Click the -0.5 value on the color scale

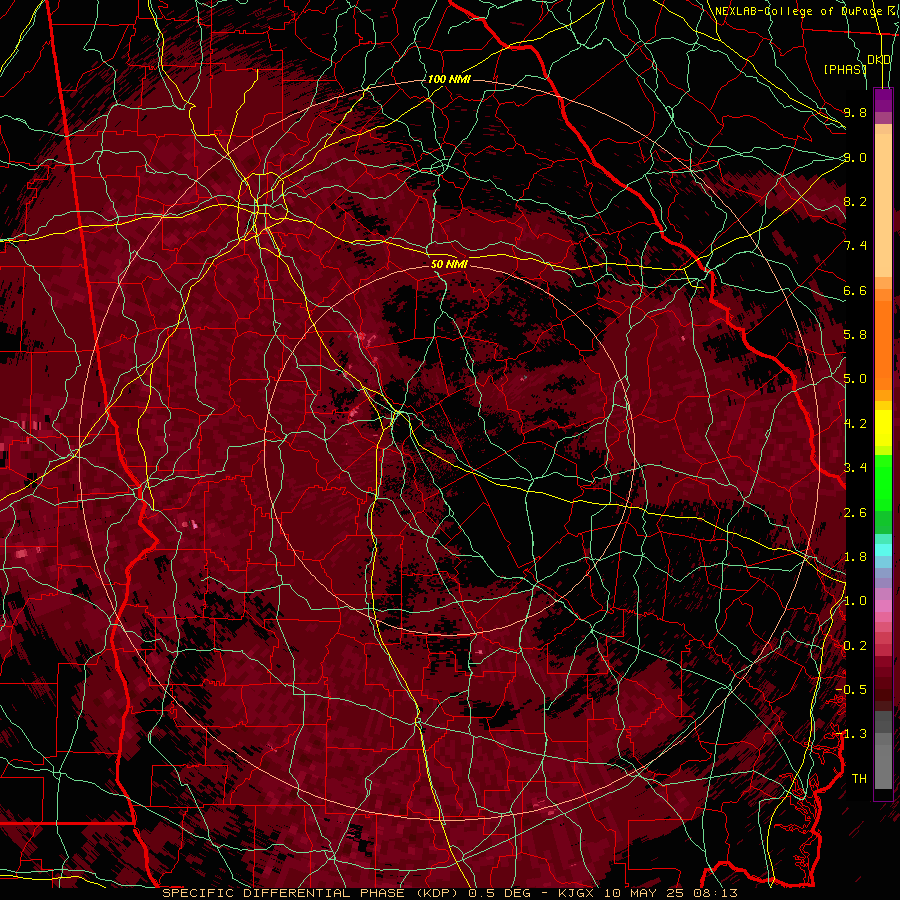click(851, 690)
